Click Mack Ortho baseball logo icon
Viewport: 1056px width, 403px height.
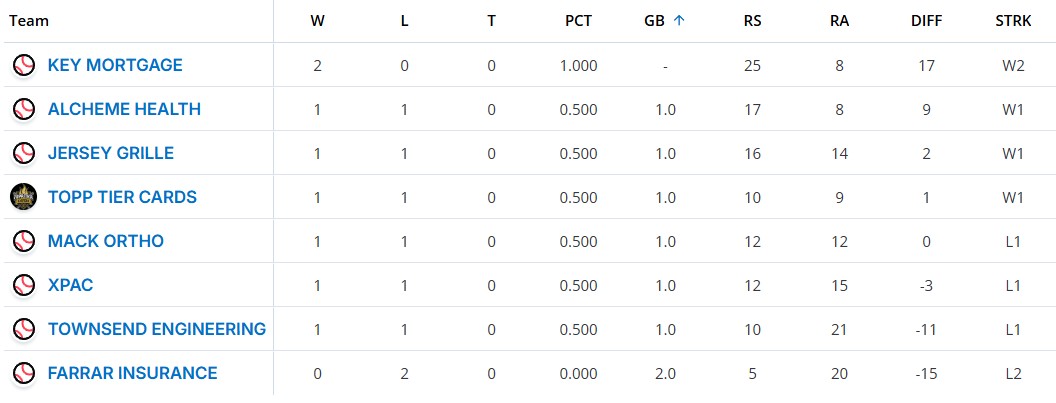(x=23, y=242)
